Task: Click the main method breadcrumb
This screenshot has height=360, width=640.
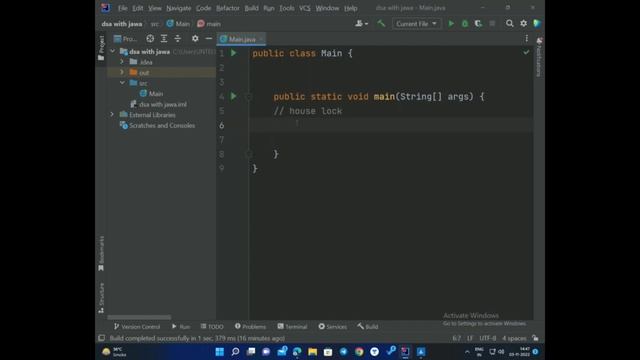Action: point(209,24)
